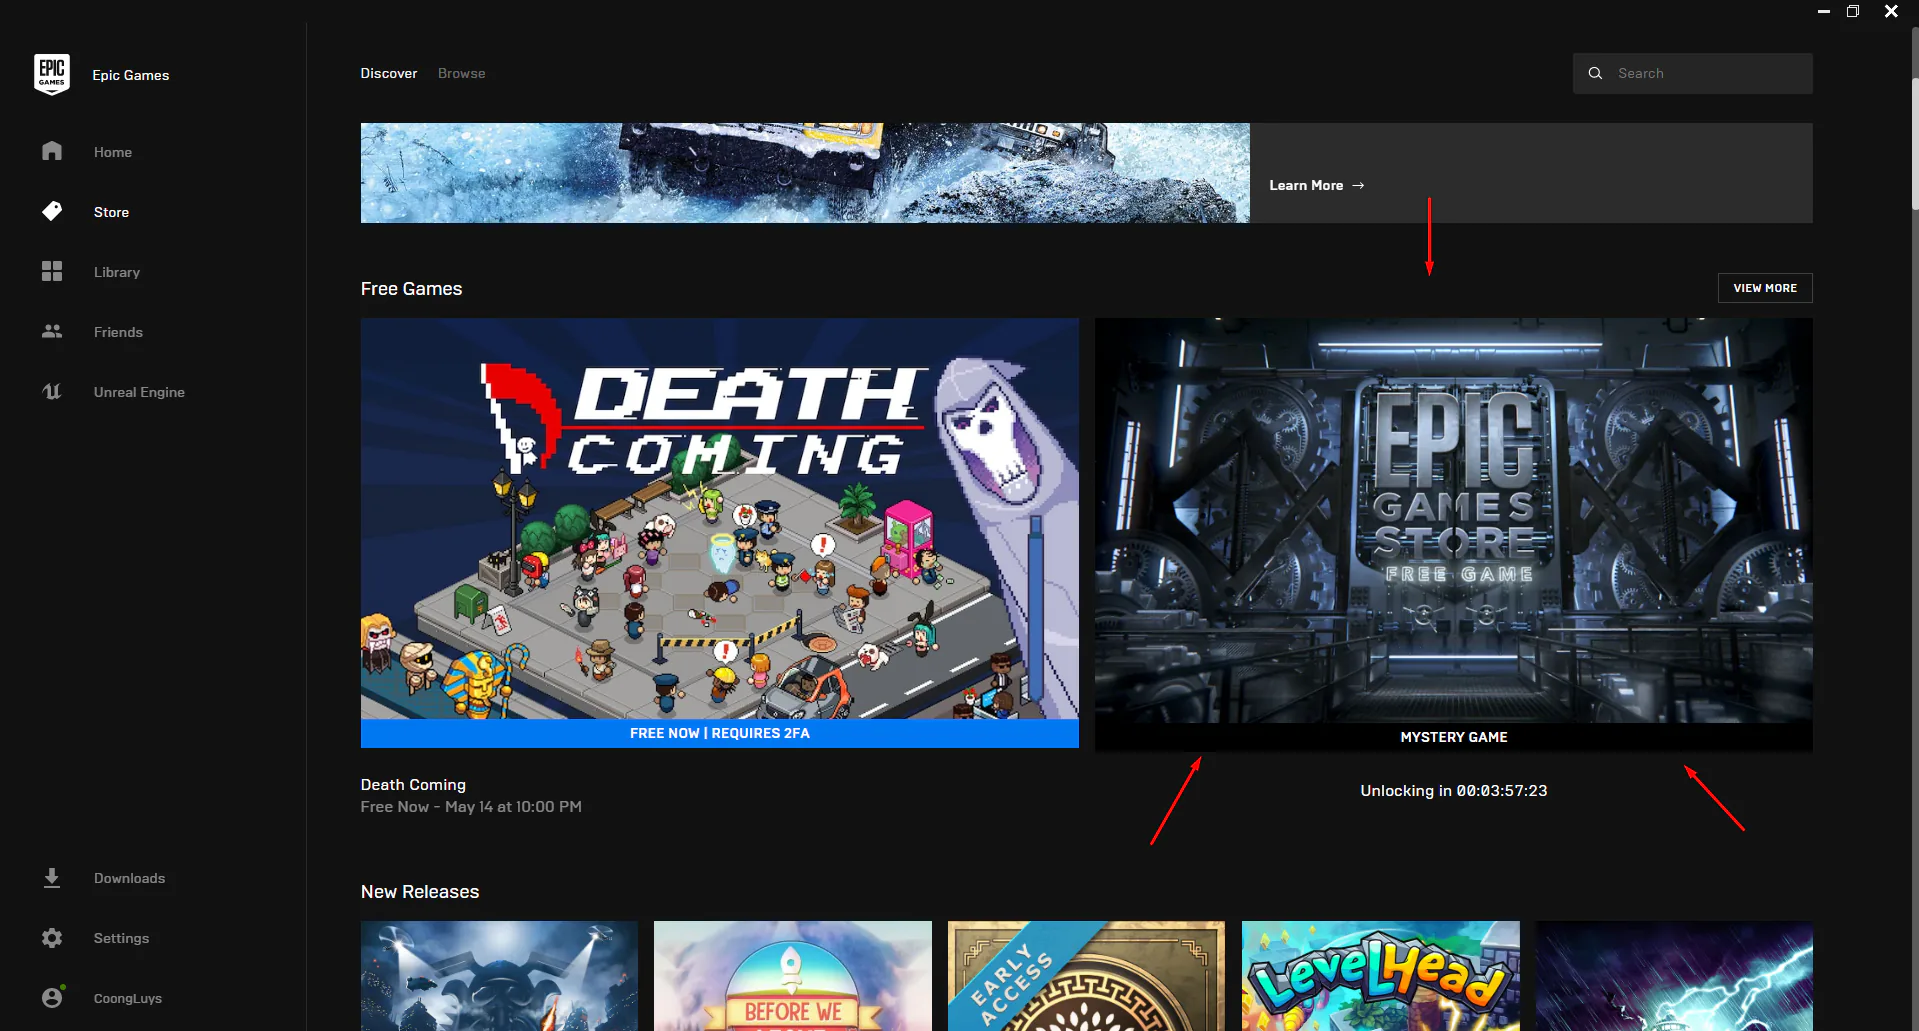The height and width of the screenshot is (1031, 1919).
Task: Switch to the Browse tab
Action: coord(462,73)
